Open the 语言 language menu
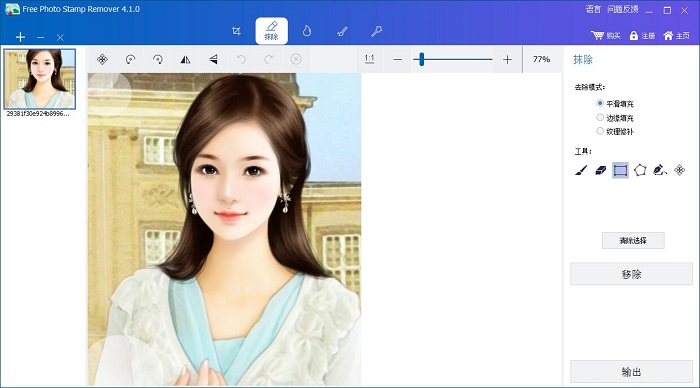This screenshot has height=388, width=700. point(593,9)
